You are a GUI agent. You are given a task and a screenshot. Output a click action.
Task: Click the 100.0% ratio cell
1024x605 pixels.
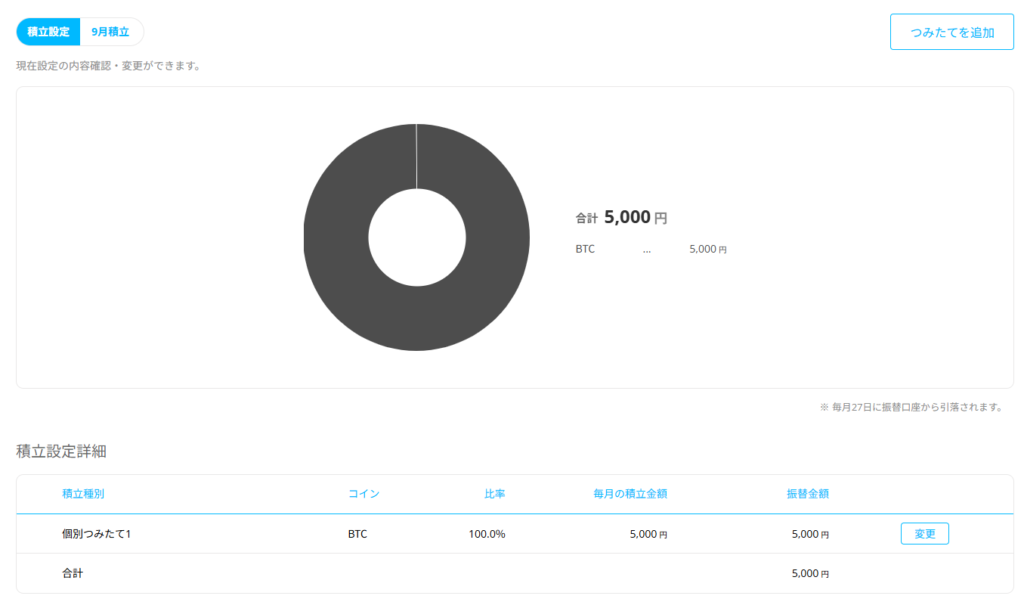[487, 534]
